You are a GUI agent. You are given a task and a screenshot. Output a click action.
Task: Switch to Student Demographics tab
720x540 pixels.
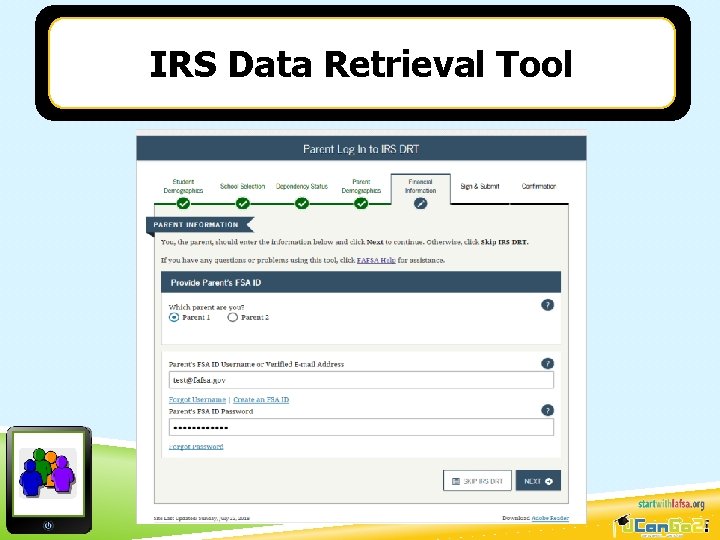(183, 186)
